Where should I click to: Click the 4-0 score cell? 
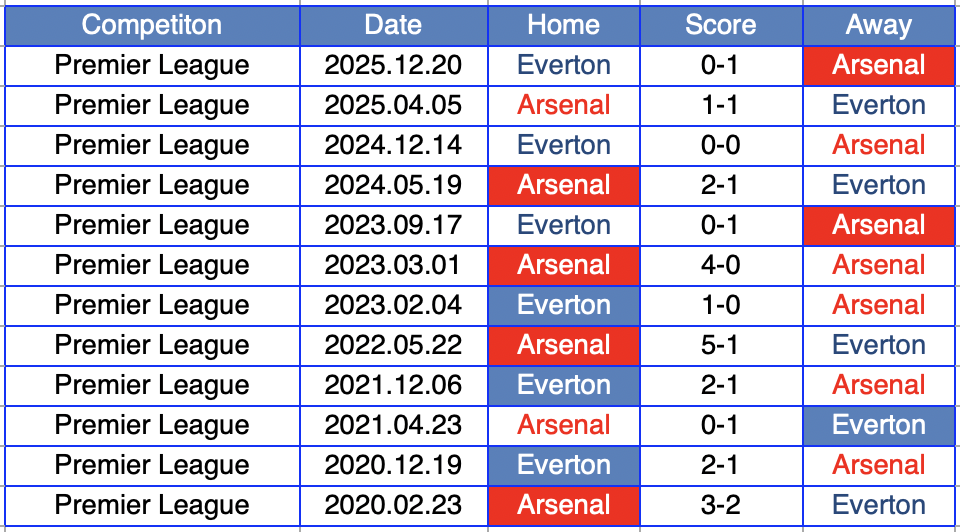(x=720, y=265)
